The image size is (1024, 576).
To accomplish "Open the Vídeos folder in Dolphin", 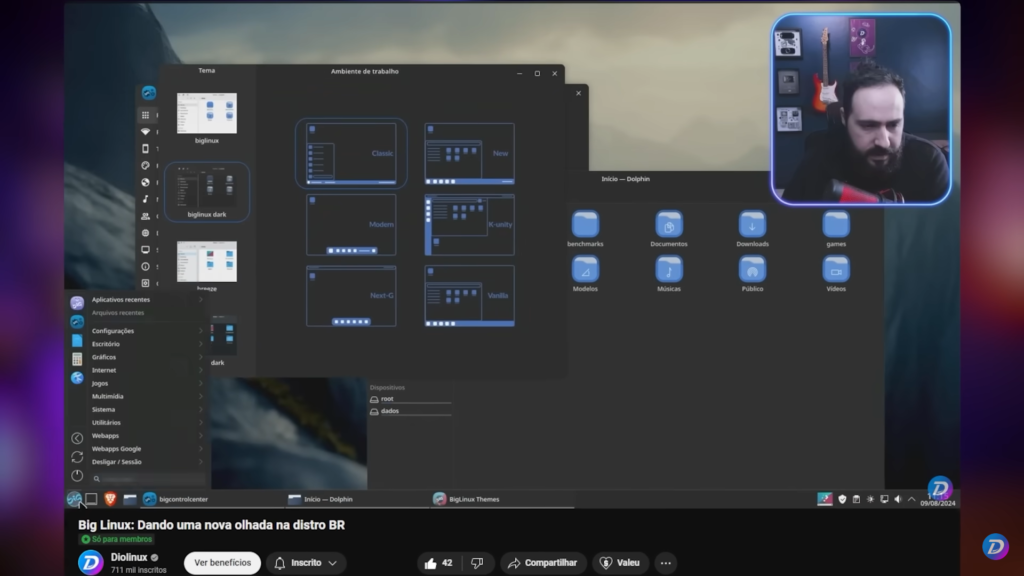I will click(836, 274).
